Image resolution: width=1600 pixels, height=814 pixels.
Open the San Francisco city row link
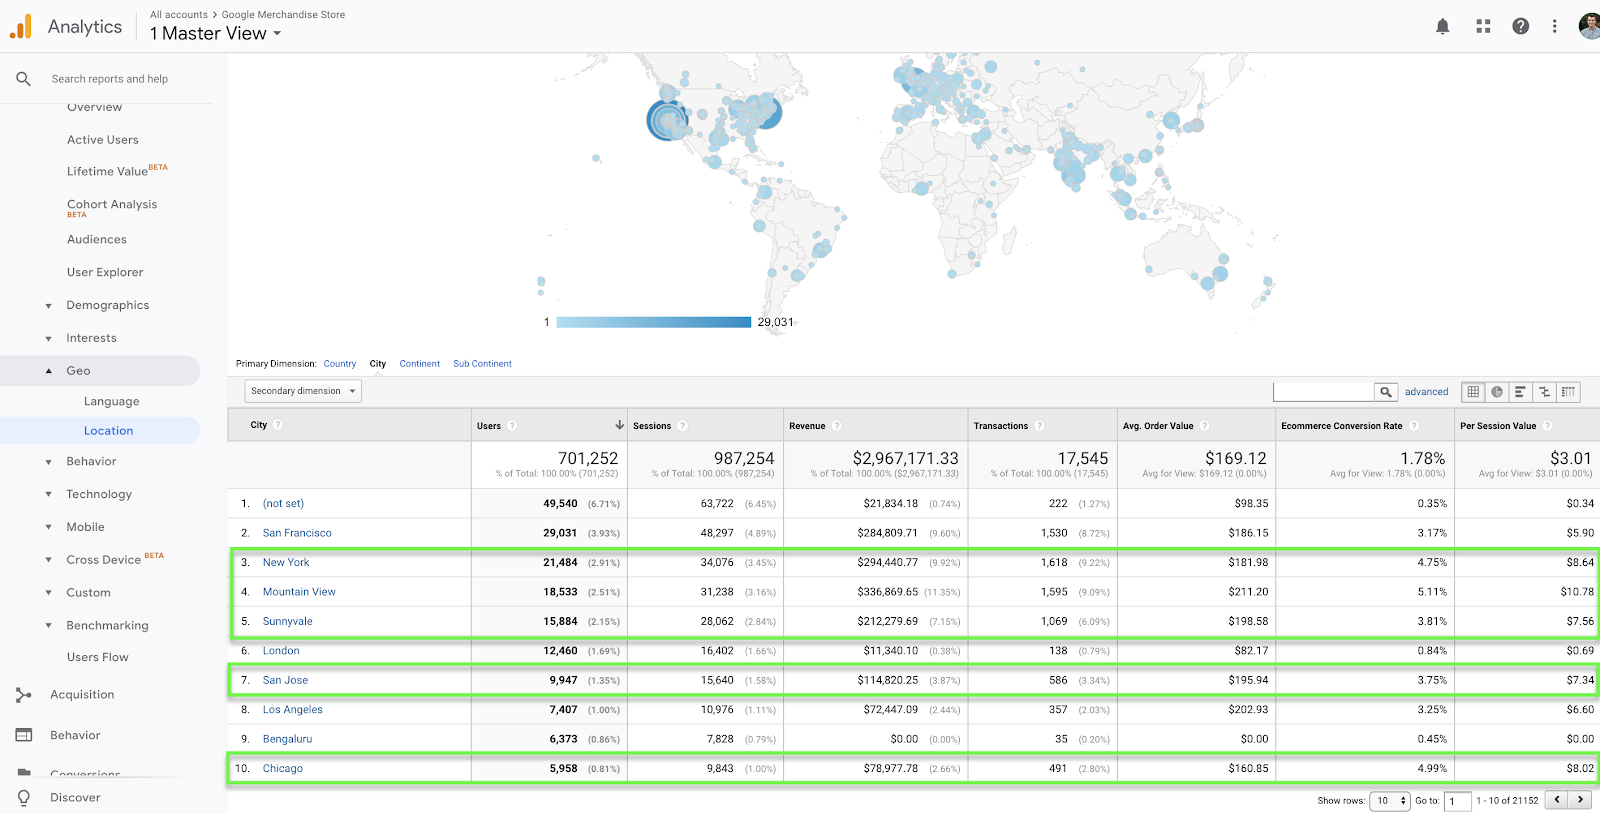click(x=297, y=533)
